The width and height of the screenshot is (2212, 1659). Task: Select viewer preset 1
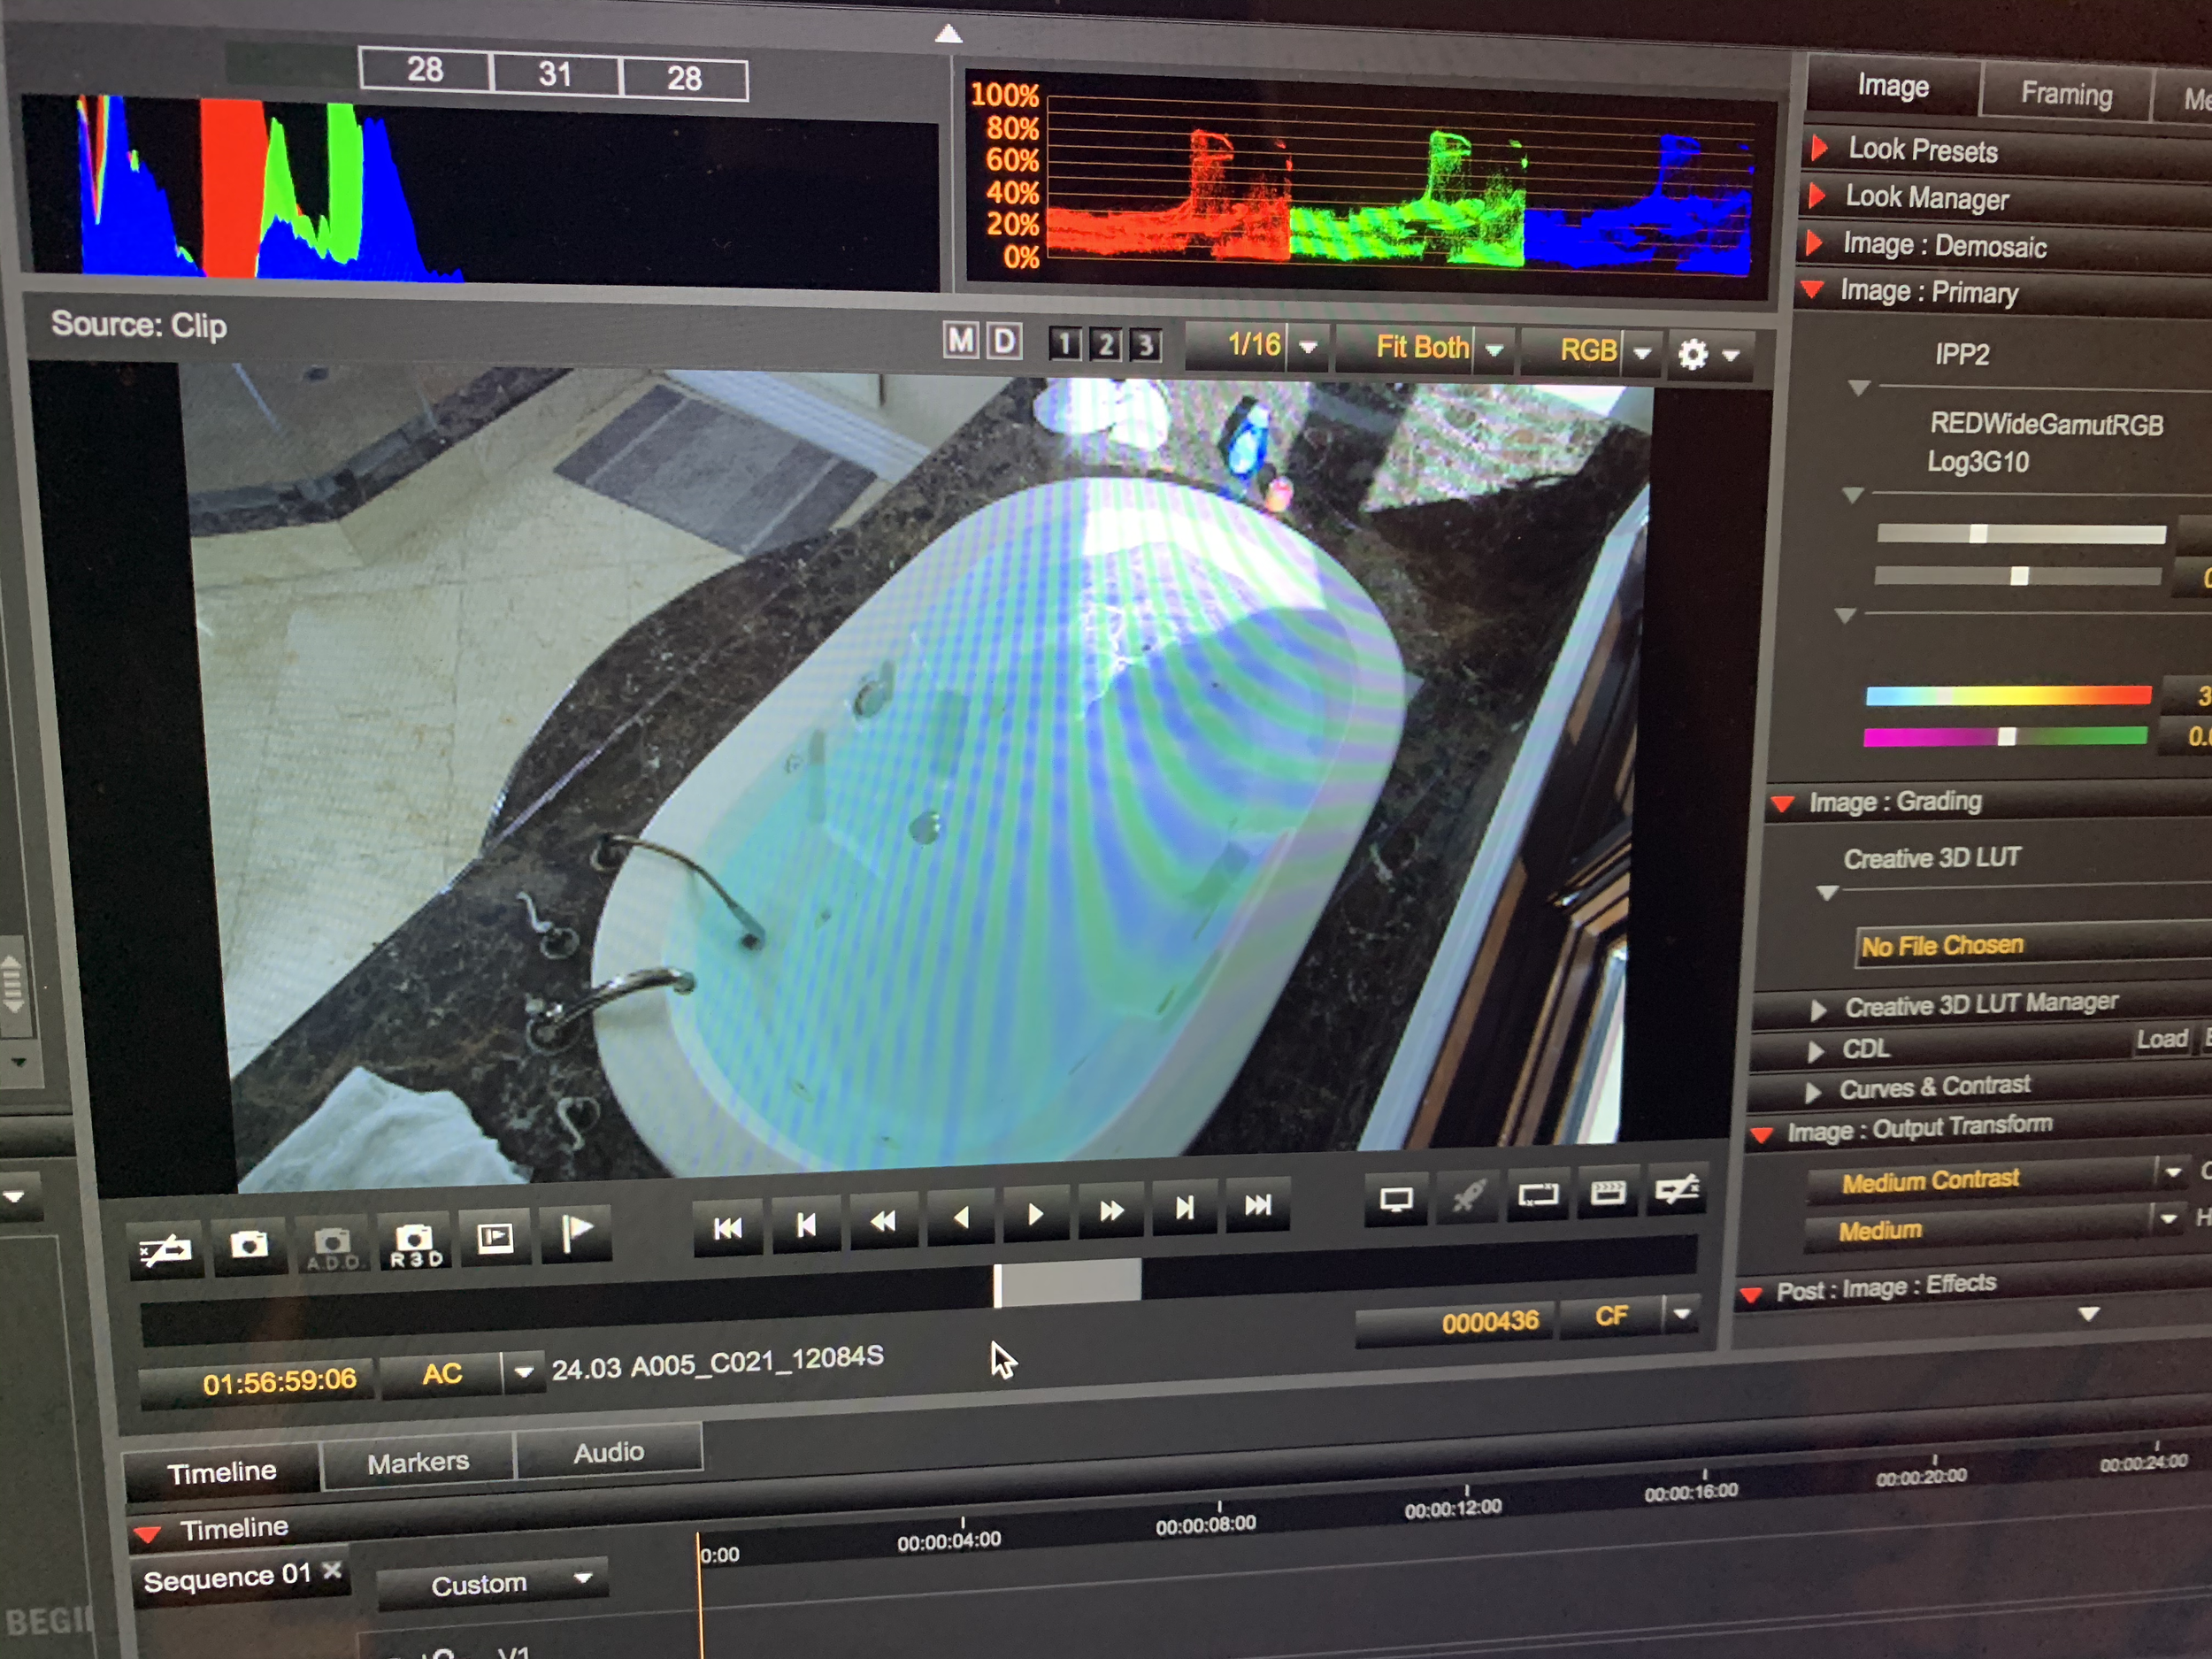(x=1064, y=344)
